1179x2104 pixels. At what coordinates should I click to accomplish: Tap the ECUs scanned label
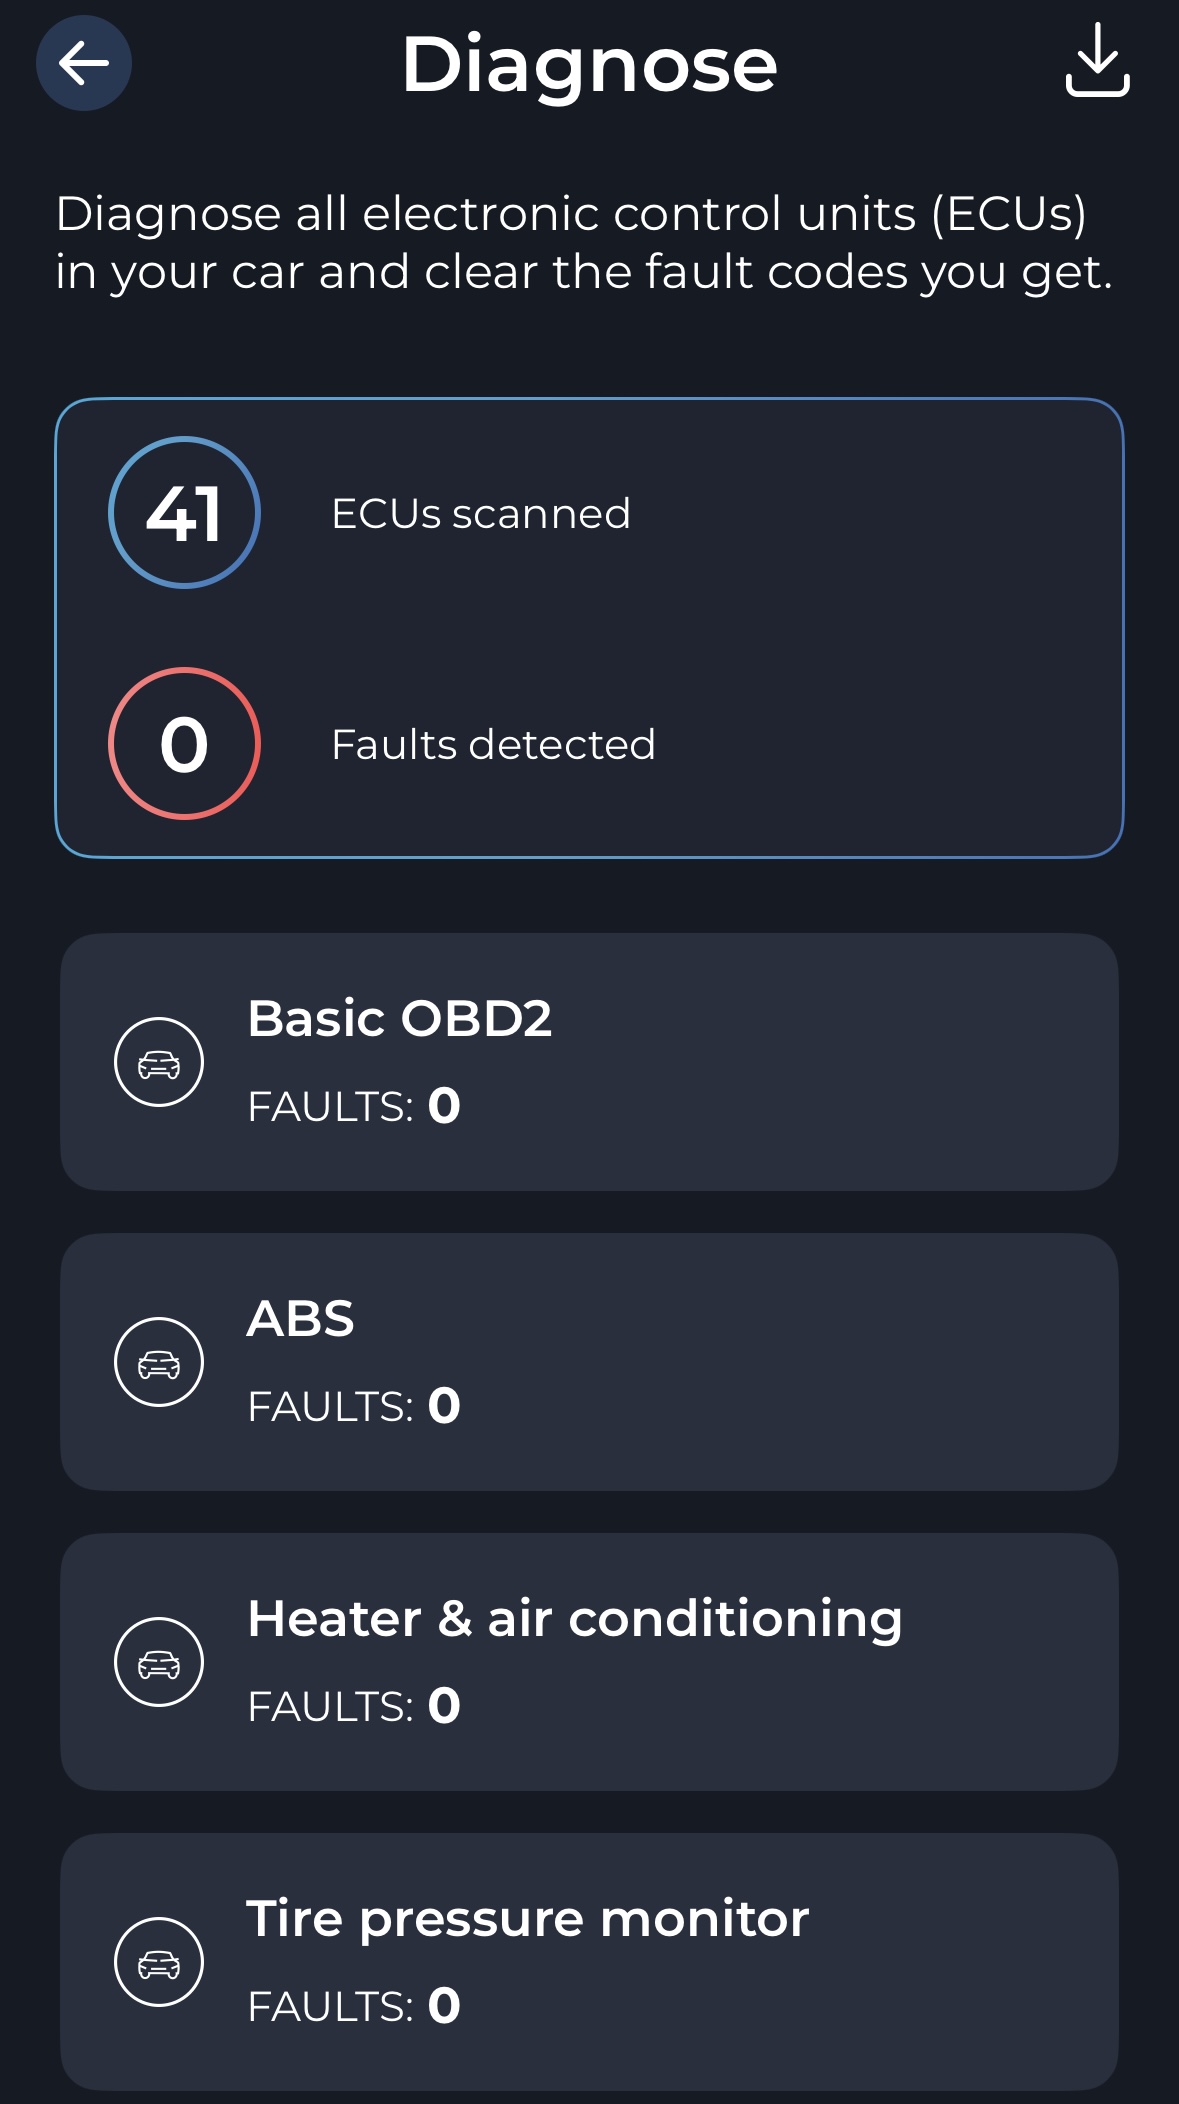point(481,514)
